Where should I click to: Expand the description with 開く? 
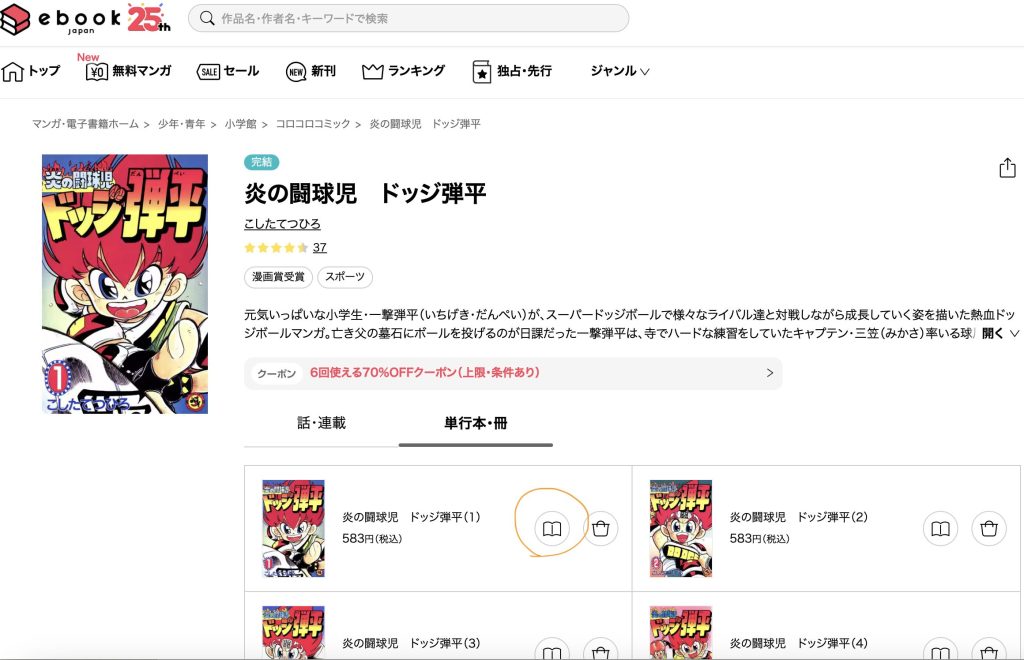coord(1000,333)
